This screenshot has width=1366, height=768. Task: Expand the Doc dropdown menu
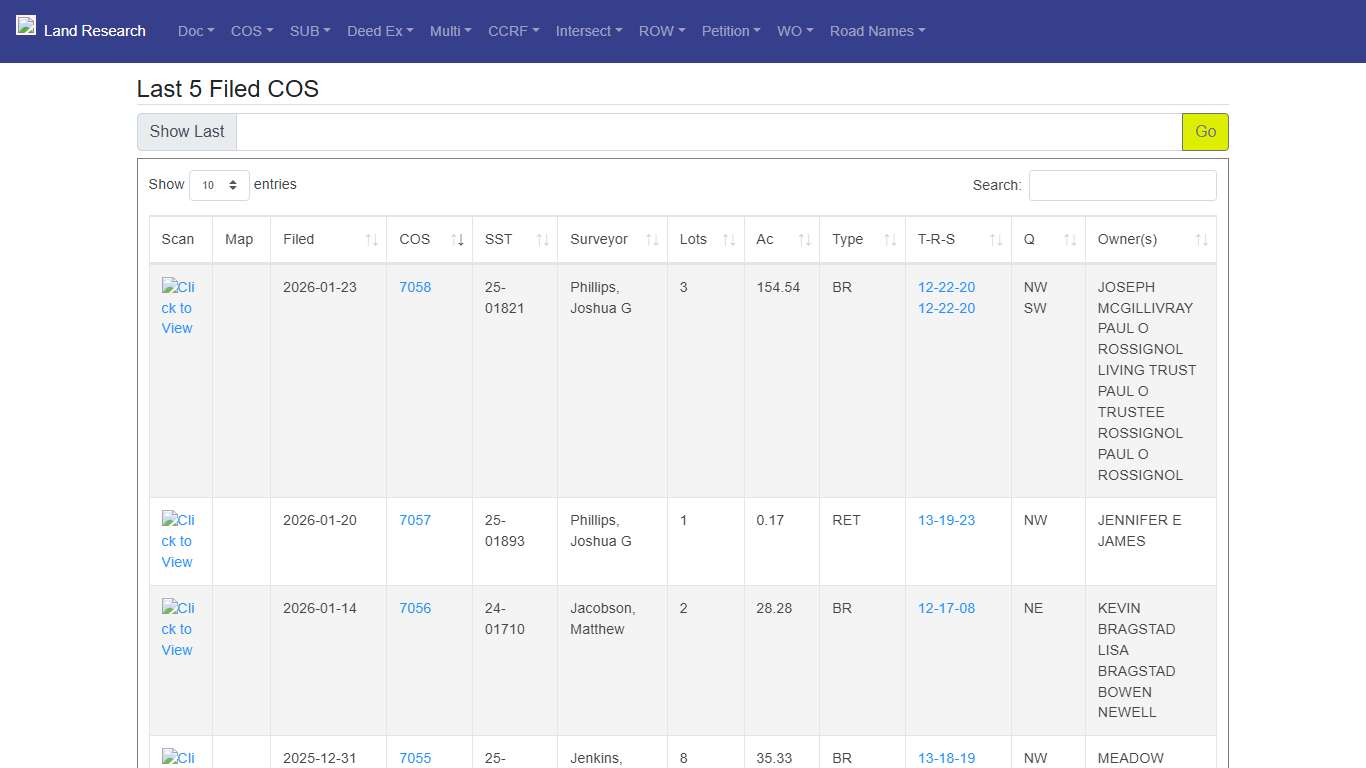point(196,31)
